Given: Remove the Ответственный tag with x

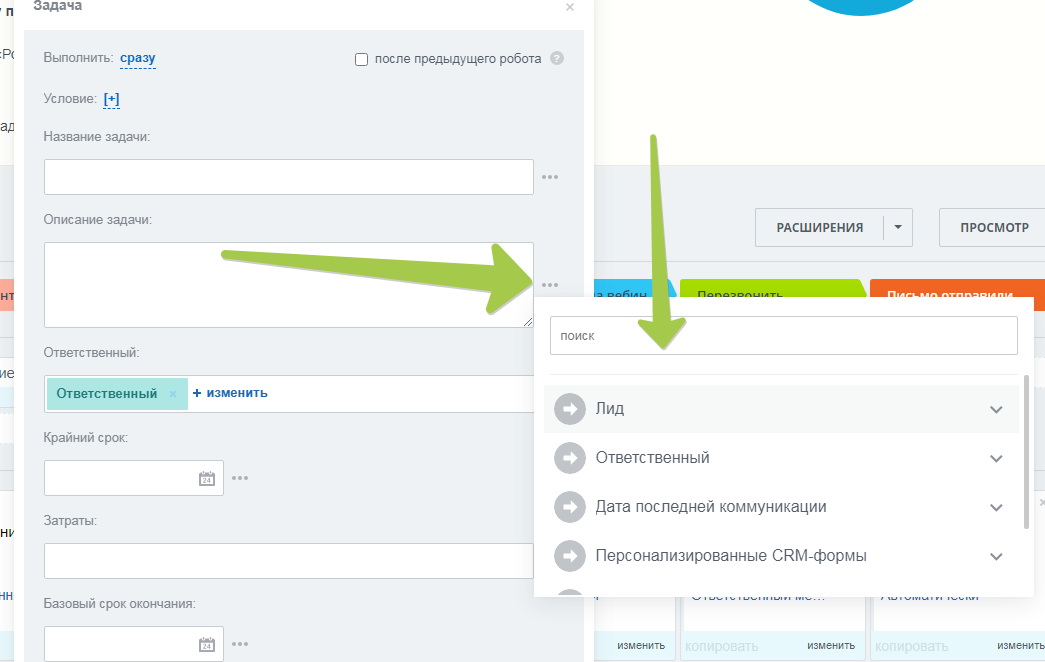Looking at the screenshot, I should click(x=173, y=394).
